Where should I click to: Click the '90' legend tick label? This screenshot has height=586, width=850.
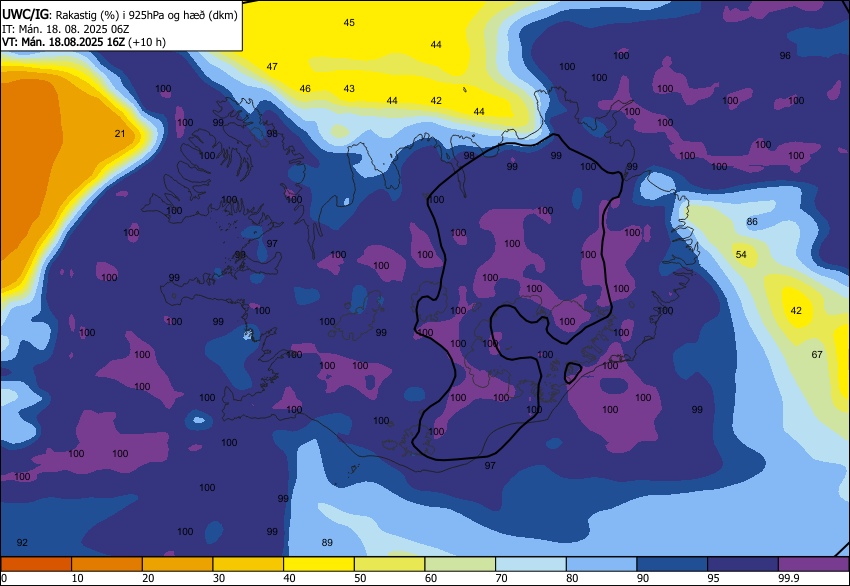tap(643, 578)
